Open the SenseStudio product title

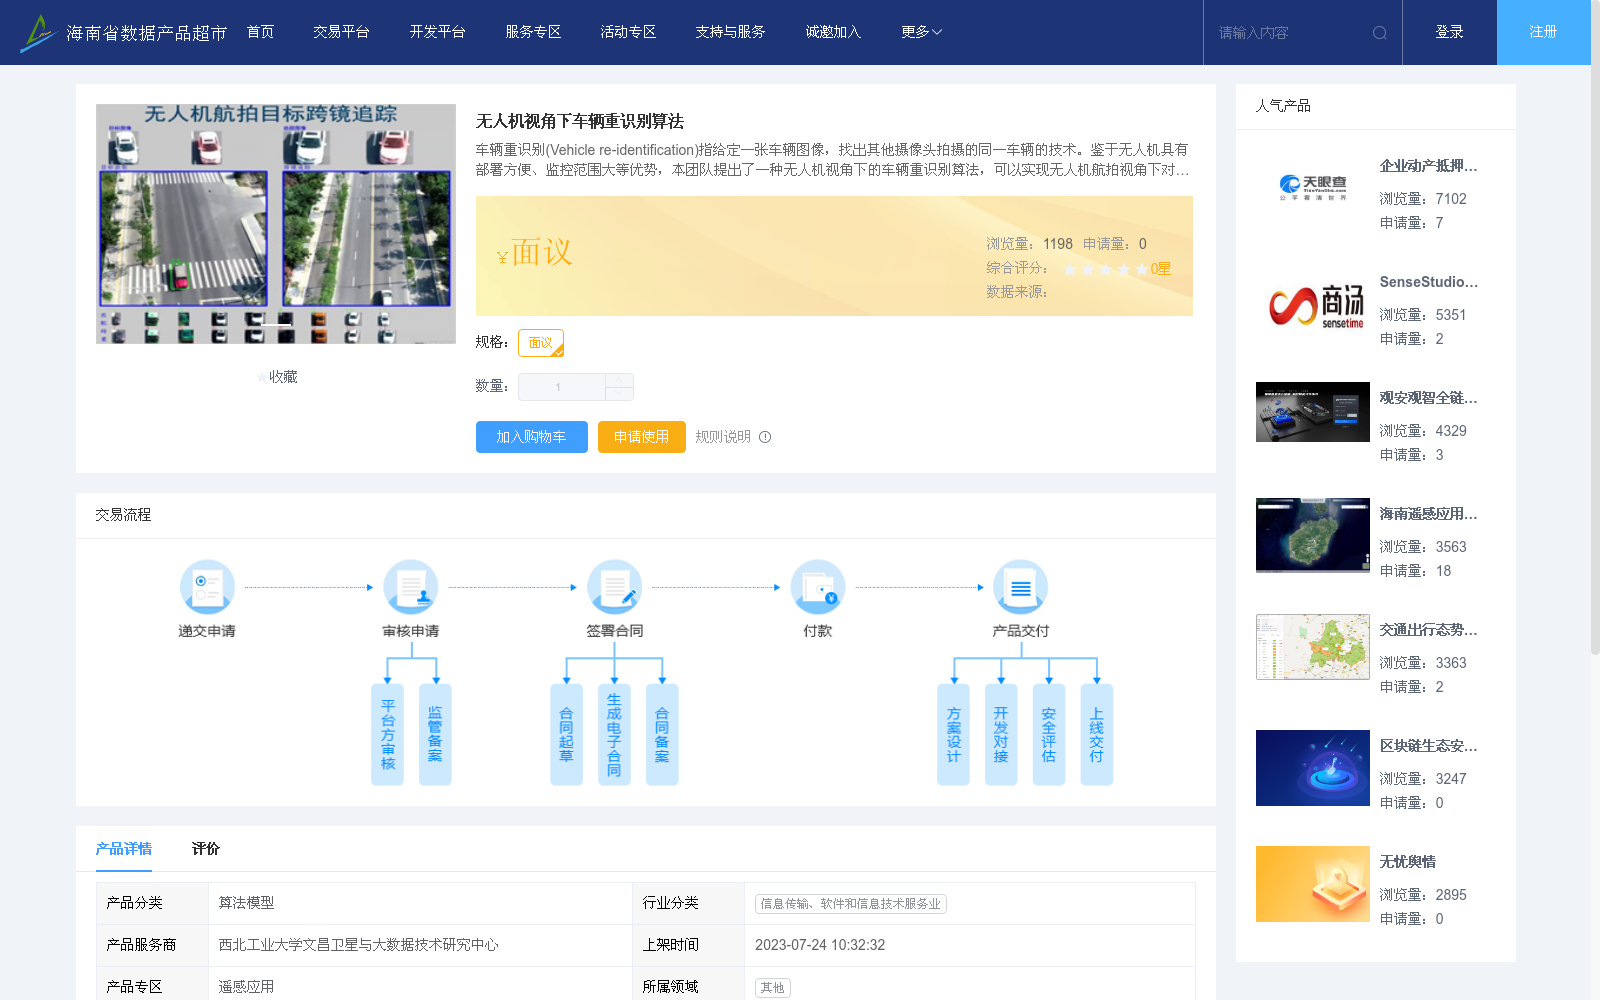1428,282
